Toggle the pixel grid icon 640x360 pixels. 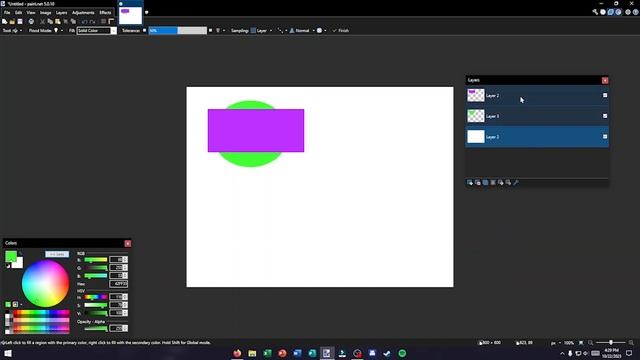(x=104, y=21)
